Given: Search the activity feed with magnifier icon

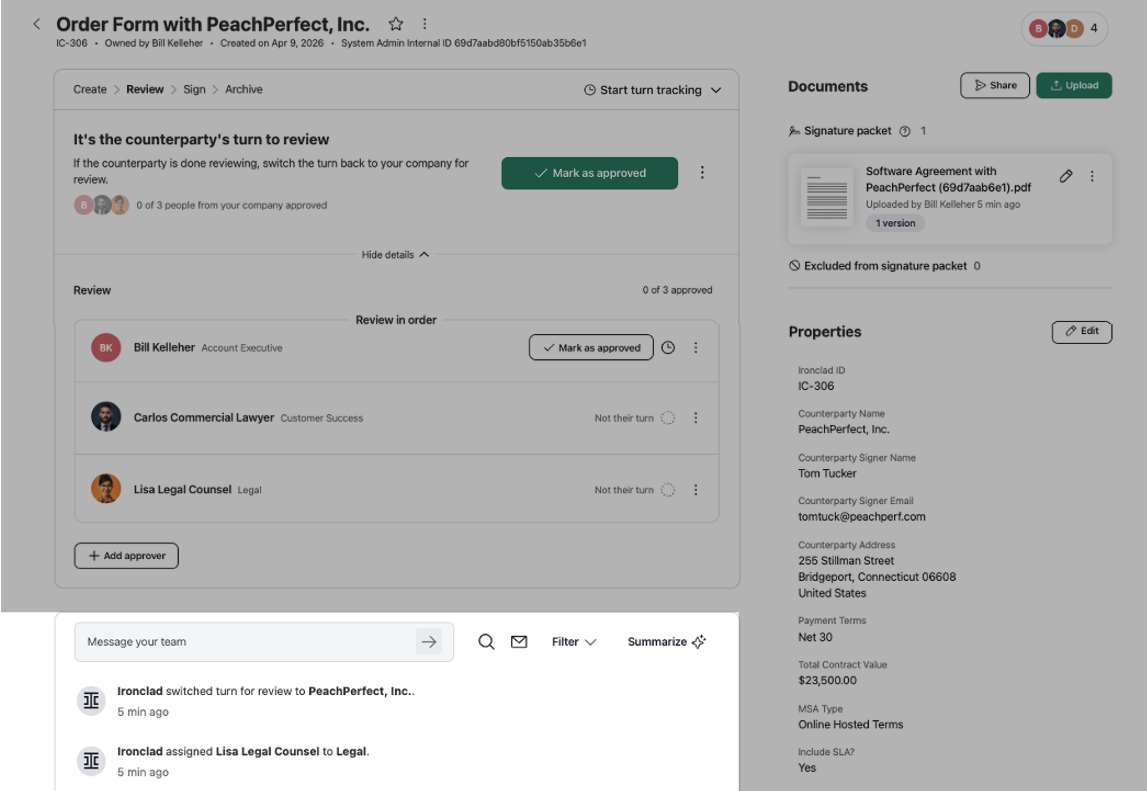Looking at the screenshot, I should (x=486, y=642).
